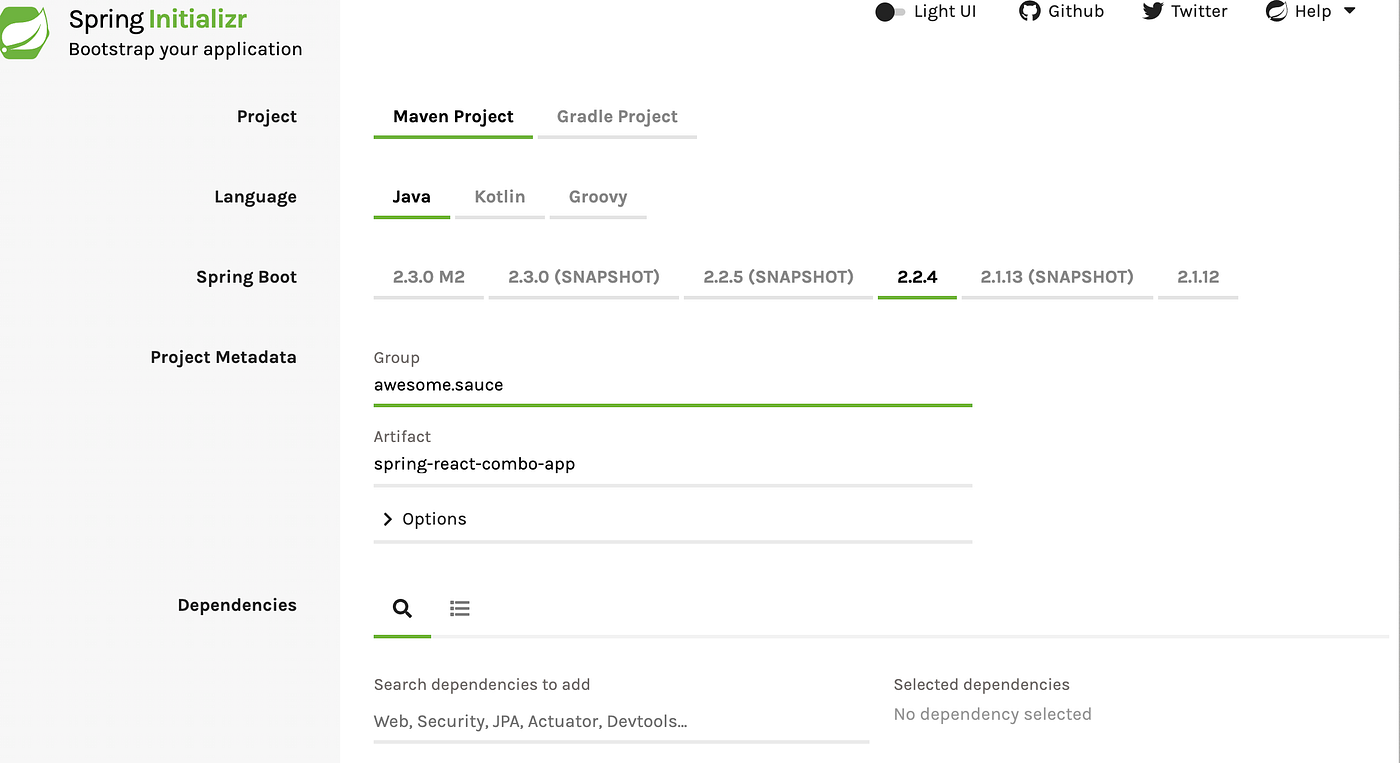Screen dimensions: 1400x763
Task: Click the Twitter link
Action: click(x=1184, y=12)
